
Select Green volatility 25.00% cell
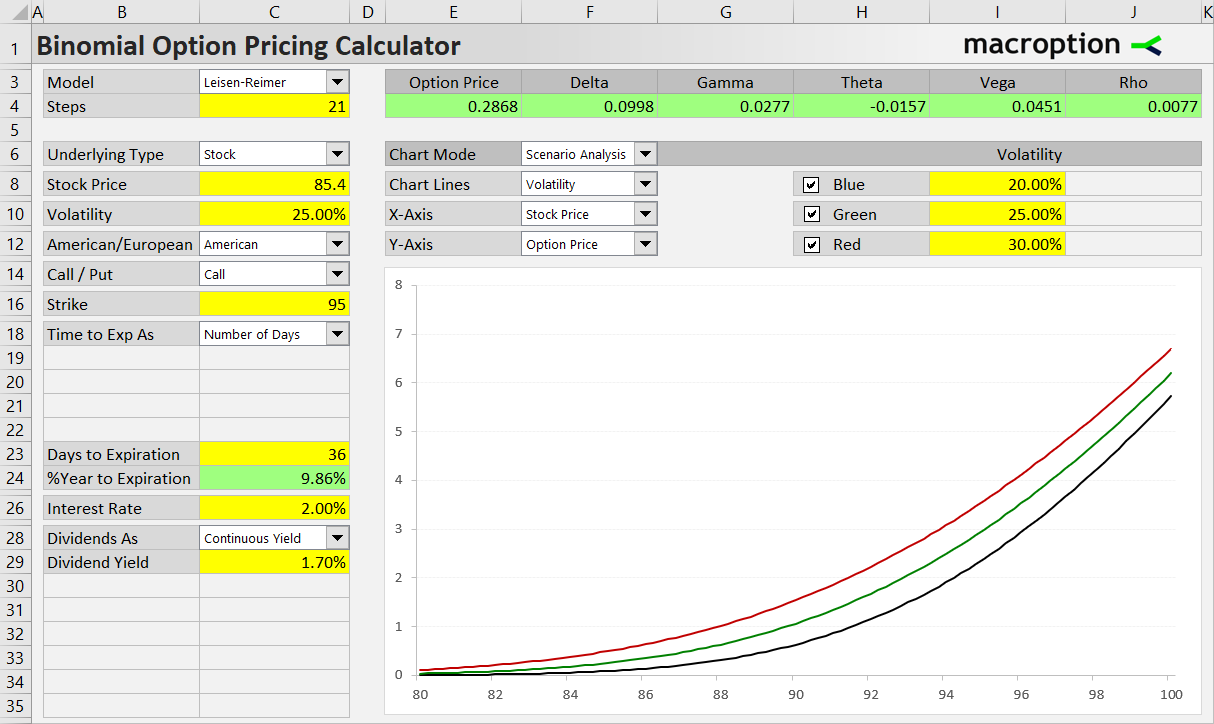(x=997, y=214)
